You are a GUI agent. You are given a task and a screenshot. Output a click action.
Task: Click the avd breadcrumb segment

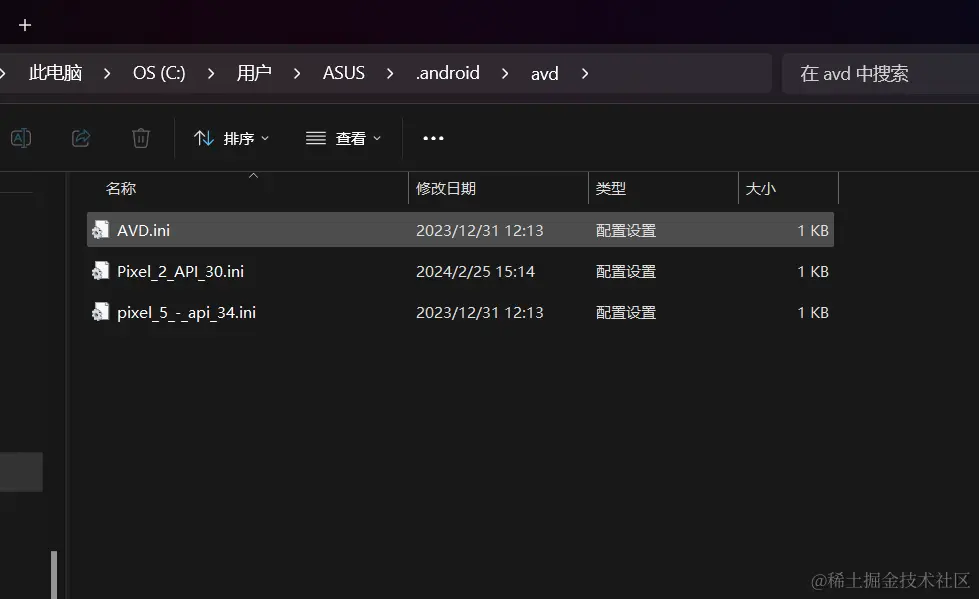point(544,74)
